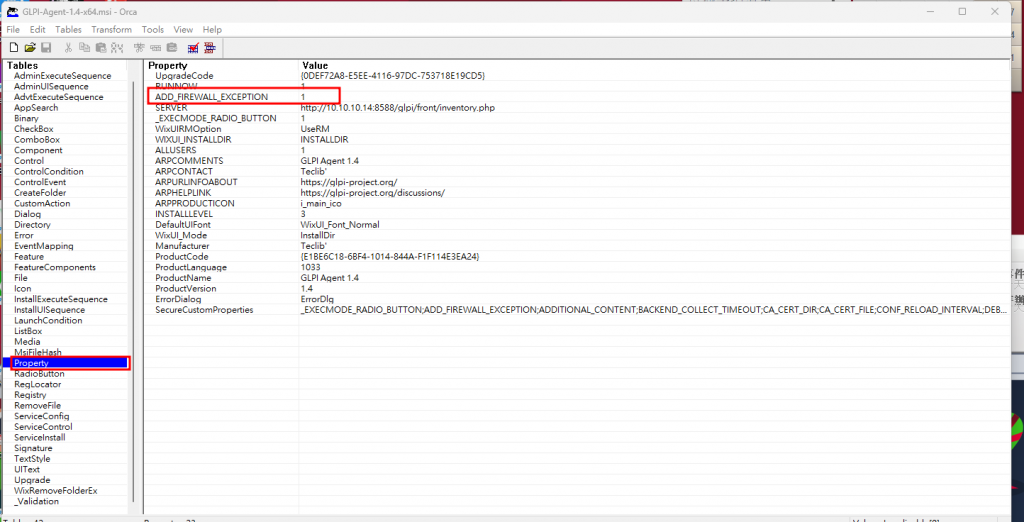
Task: Select the WixRemoveFolderEx table
Action: click(x=56, y=491)
